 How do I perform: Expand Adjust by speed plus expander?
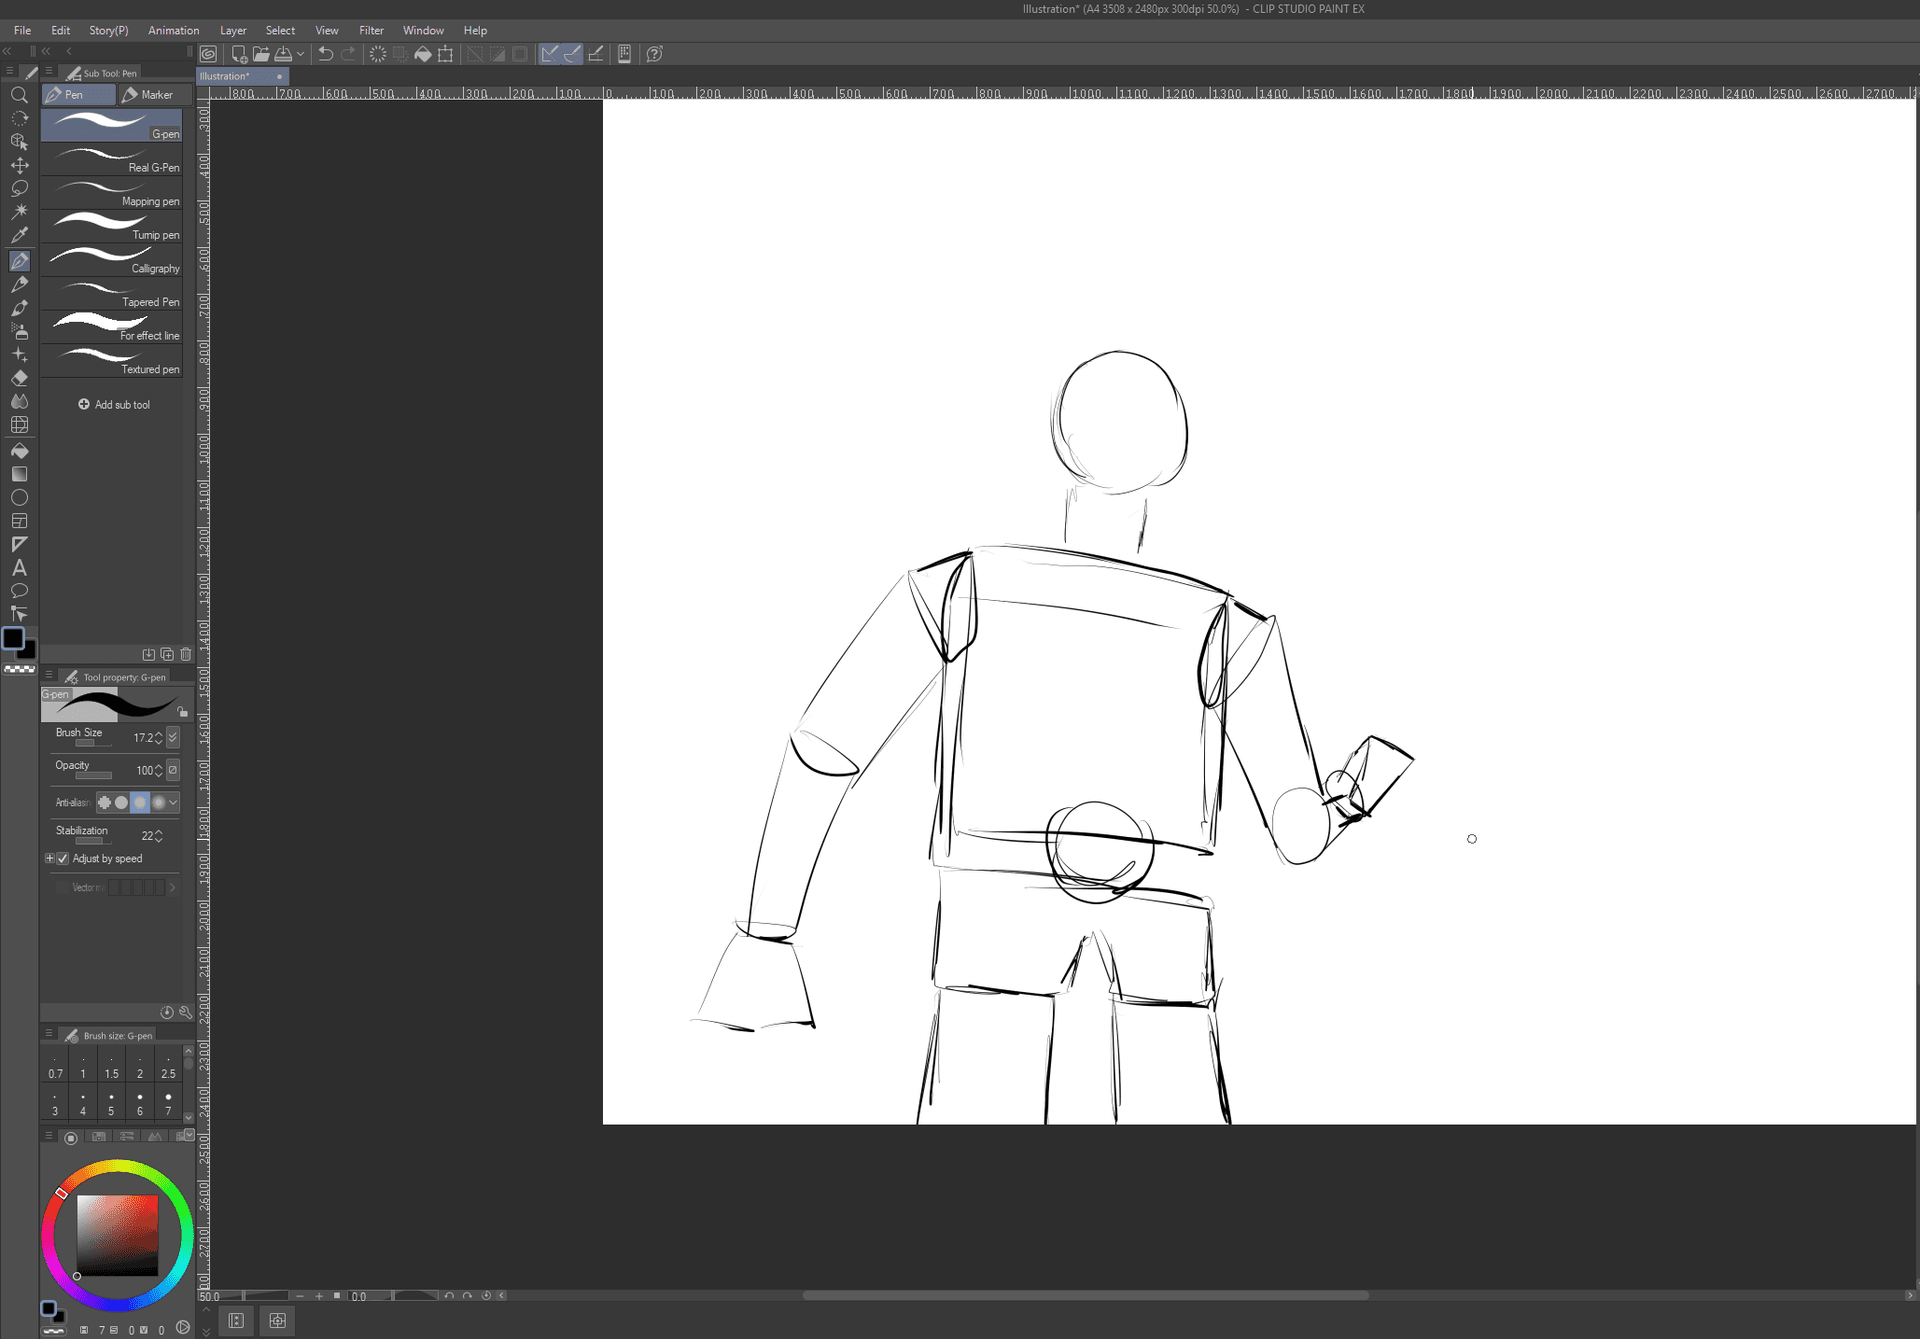pyautogui.click(x=49, y=859)
